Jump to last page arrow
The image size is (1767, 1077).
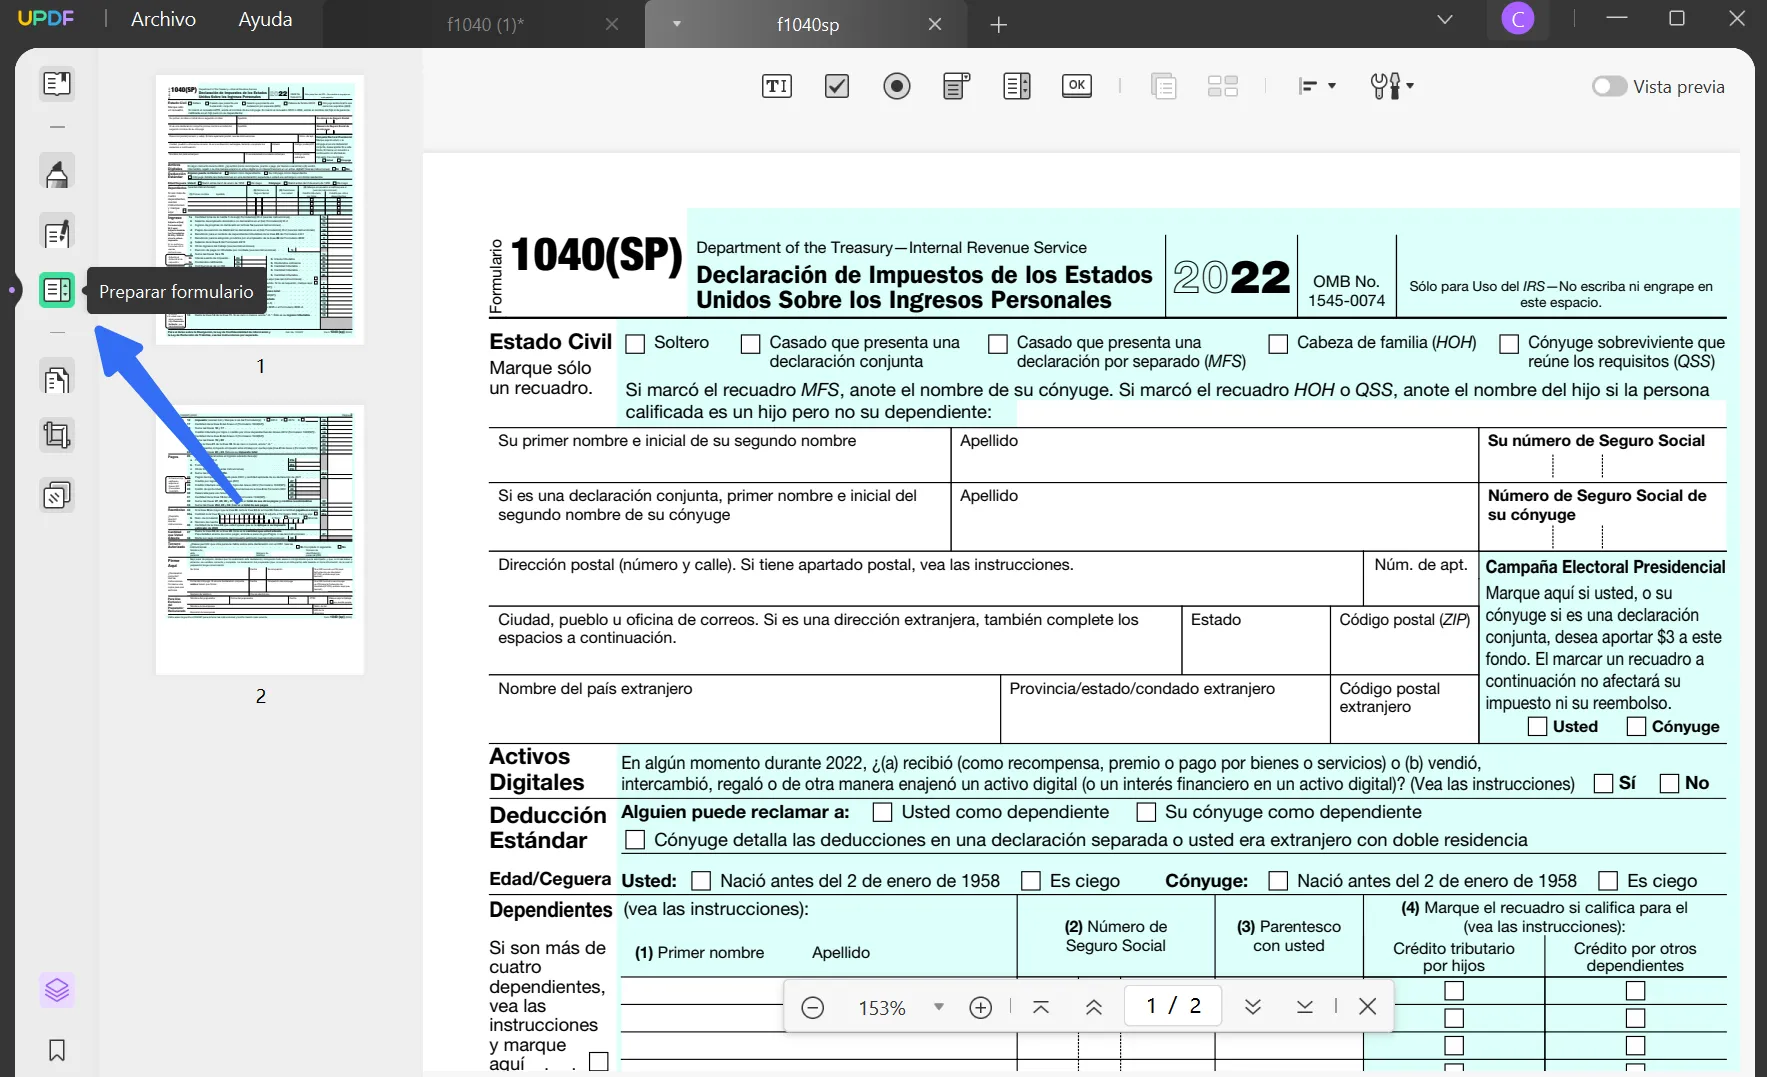(x=1305, y=1007)
